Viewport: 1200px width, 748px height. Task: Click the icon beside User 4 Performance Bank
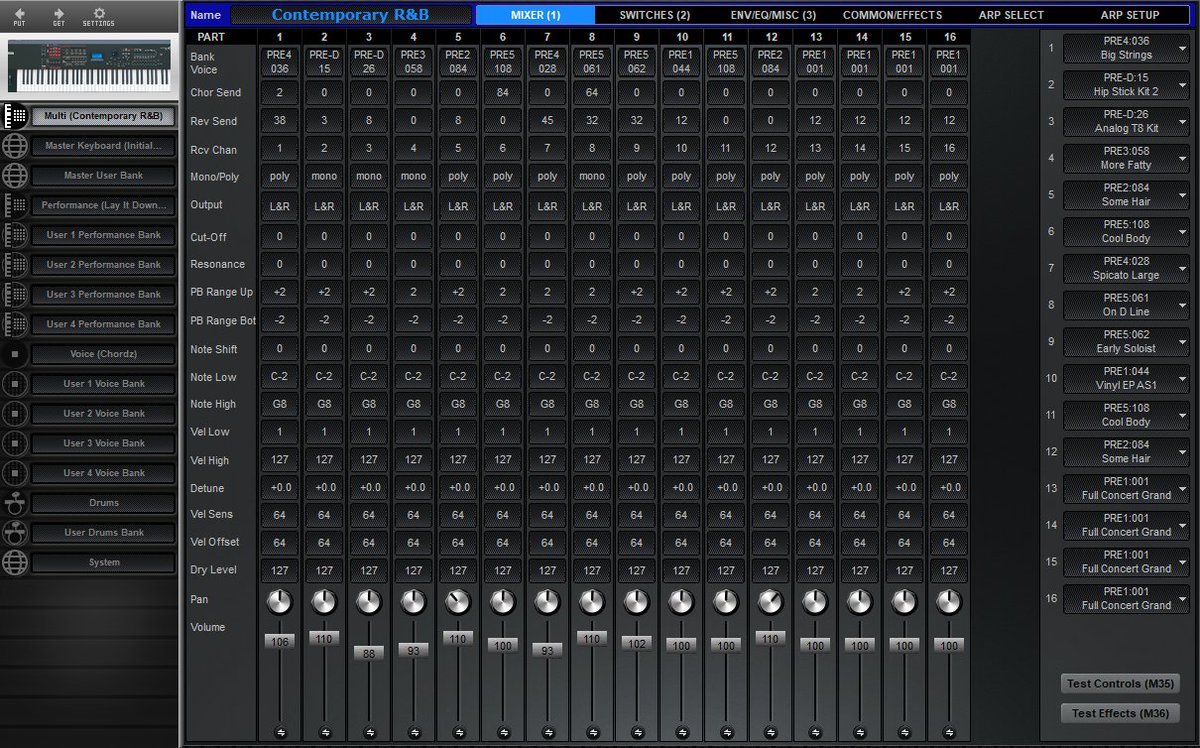(x=15, y=324)
